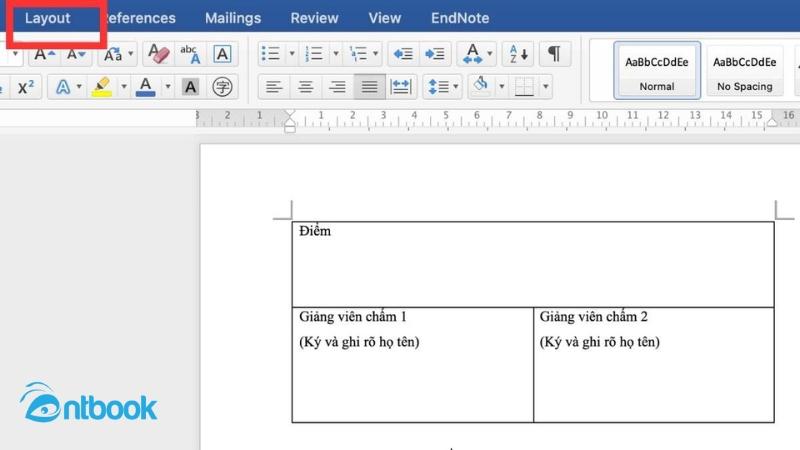Open the View tab
Screen dimensions: 800x450
click(x=385, y=18)
